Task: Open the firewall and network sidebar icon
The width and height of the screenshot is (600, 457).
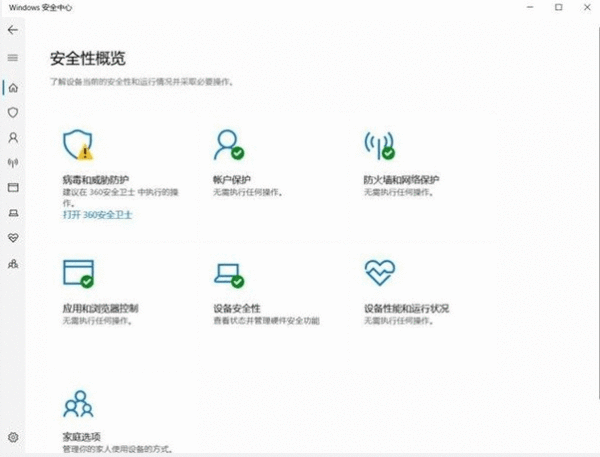Action: point(13,162)
